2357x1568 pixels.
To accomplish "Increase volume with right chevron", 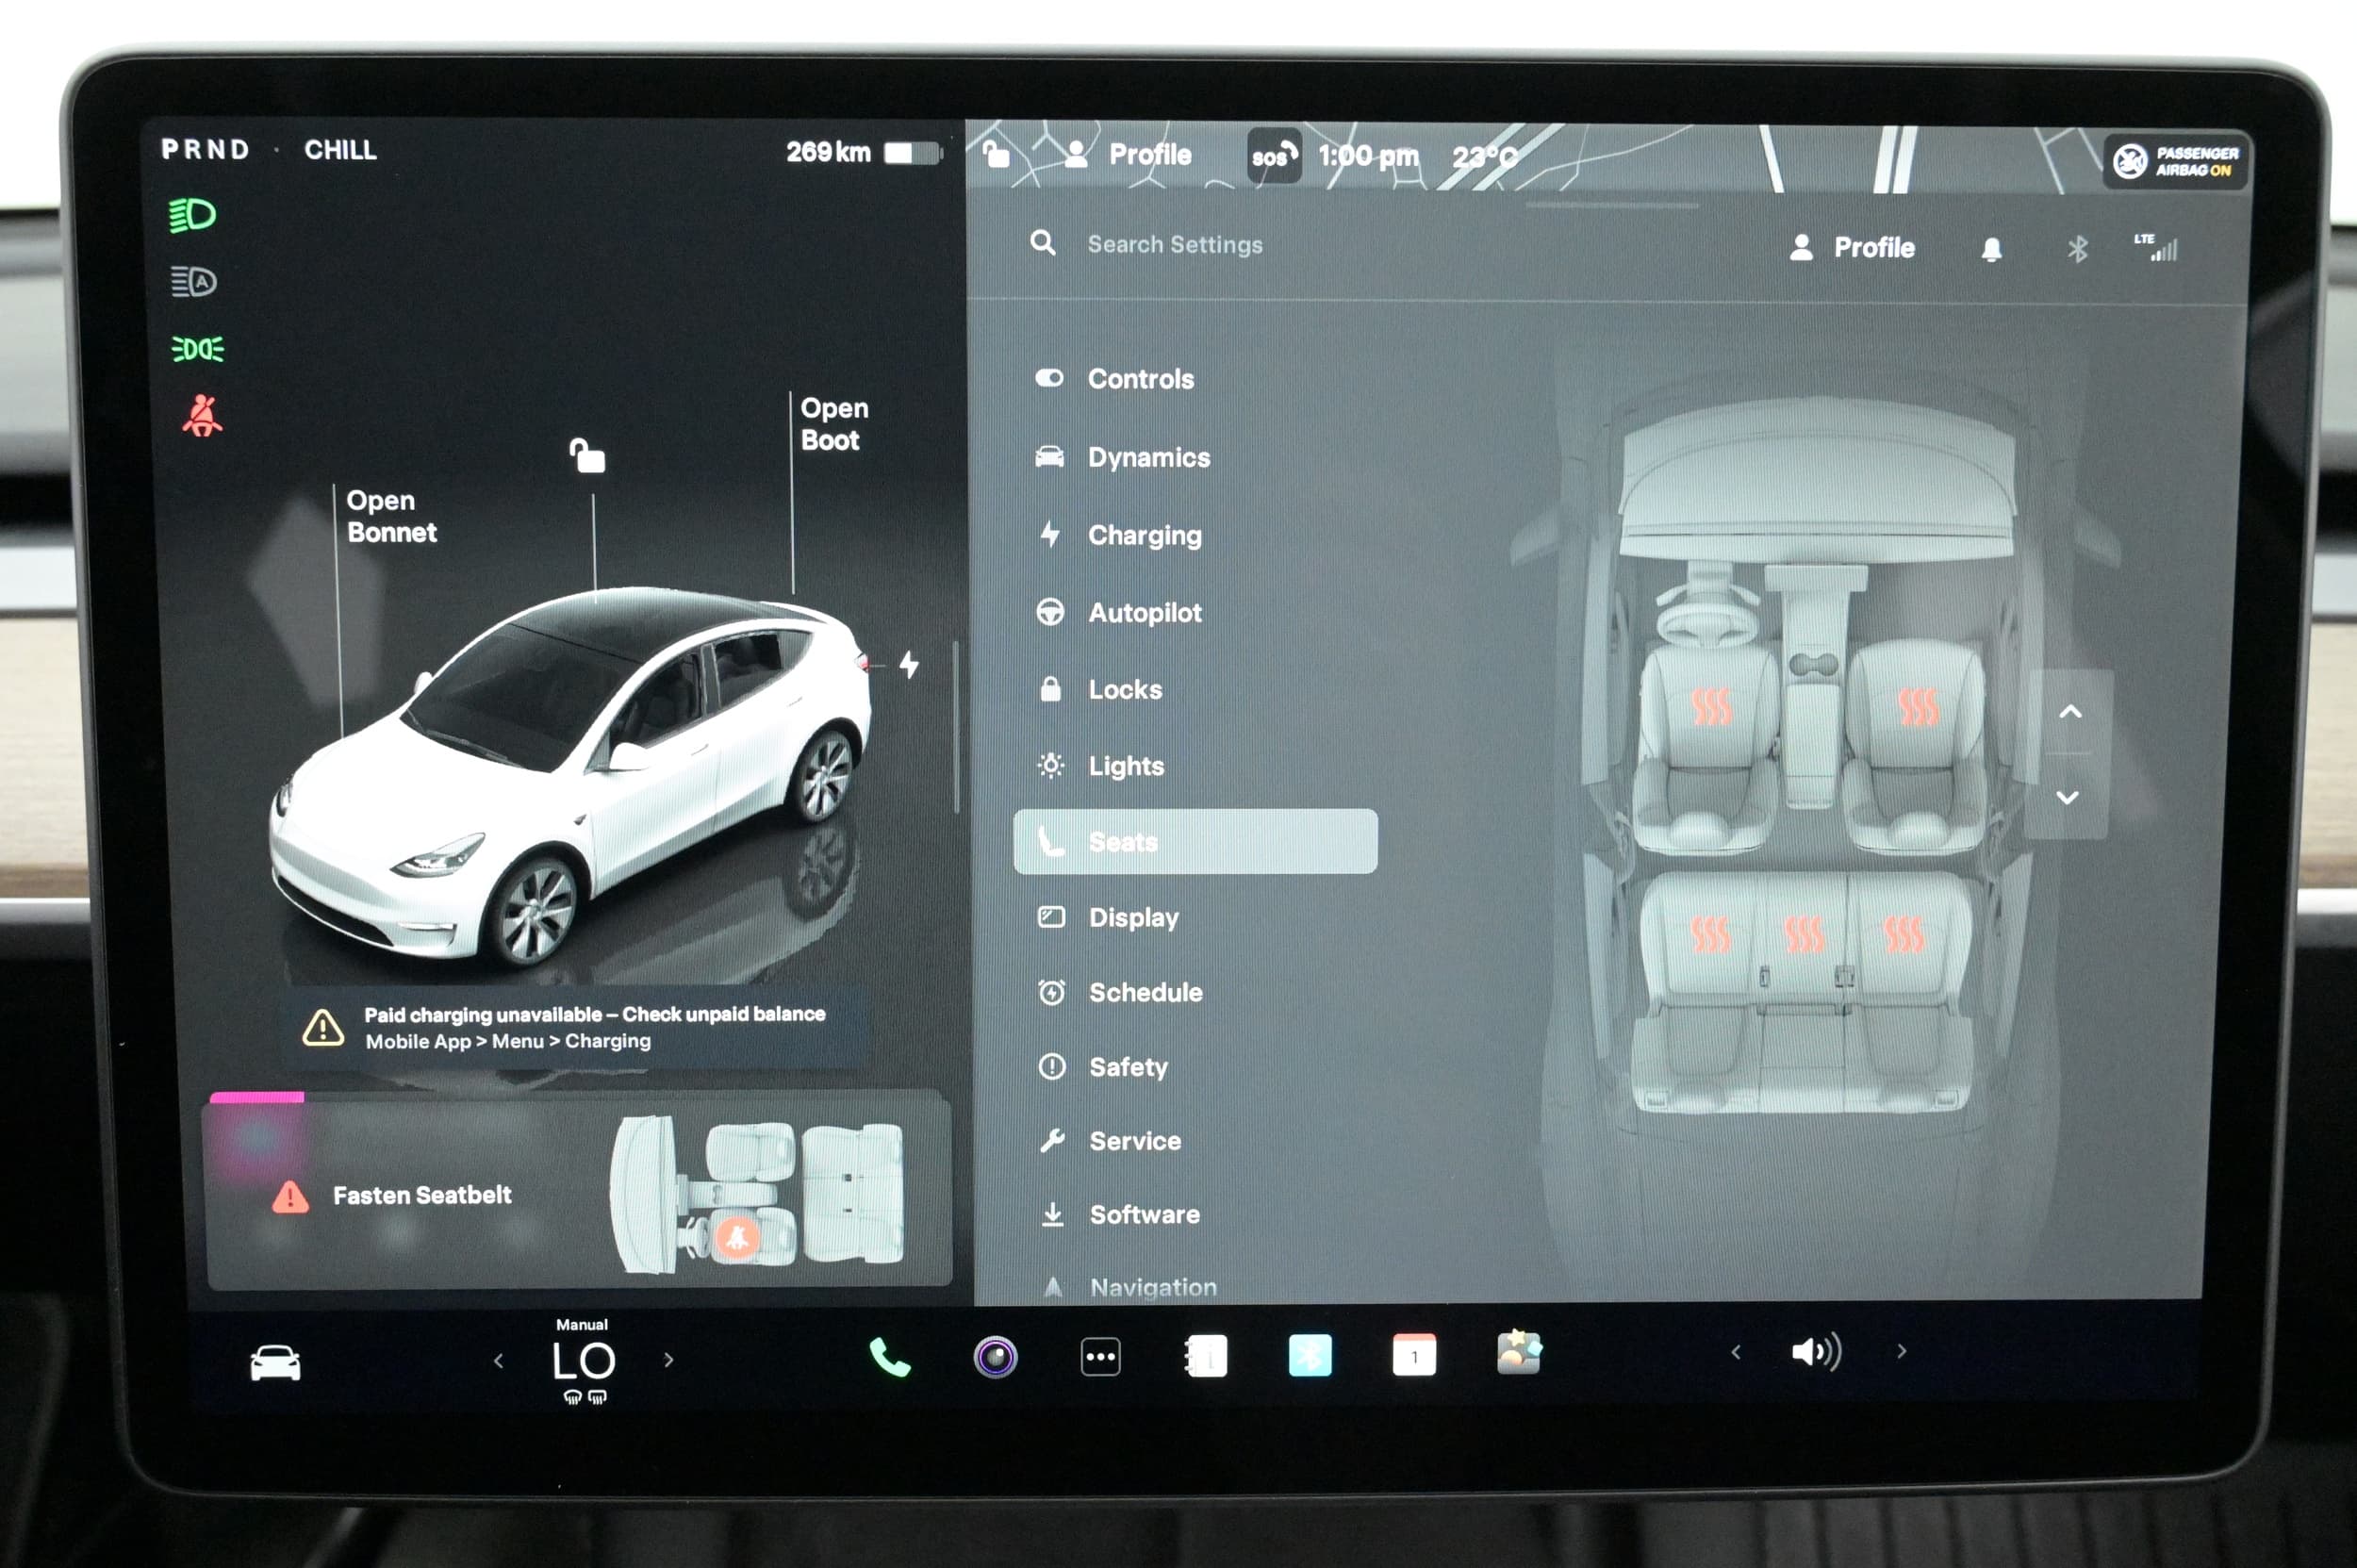I will pos(1901,1351).
